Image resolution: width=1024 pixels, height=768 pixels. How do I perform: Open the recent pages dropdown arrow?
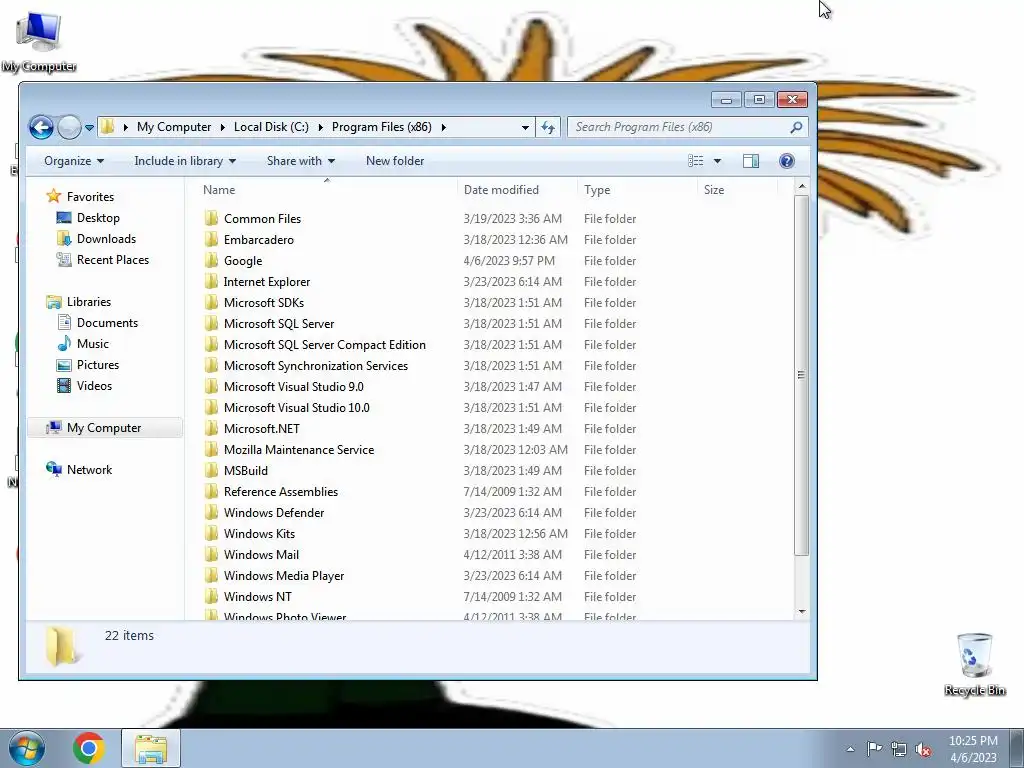click(89, 127)
